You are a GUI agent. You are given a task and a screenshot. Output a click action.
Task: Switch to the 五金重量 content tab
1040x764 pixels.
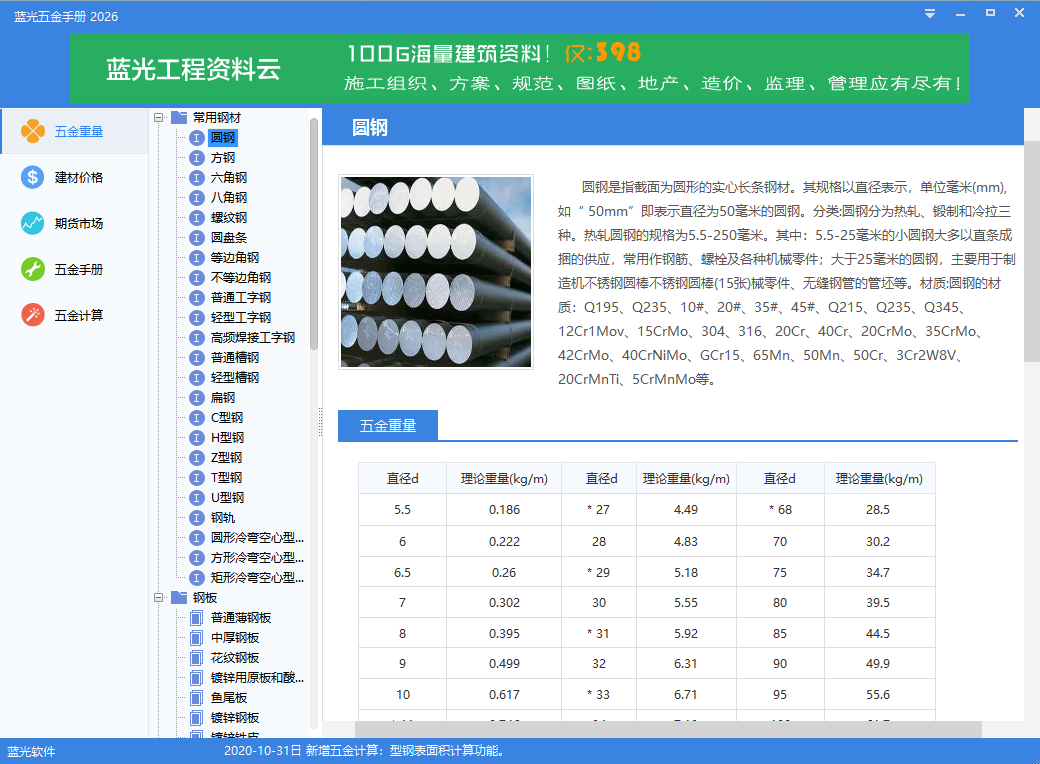click(x=387, y=426)
